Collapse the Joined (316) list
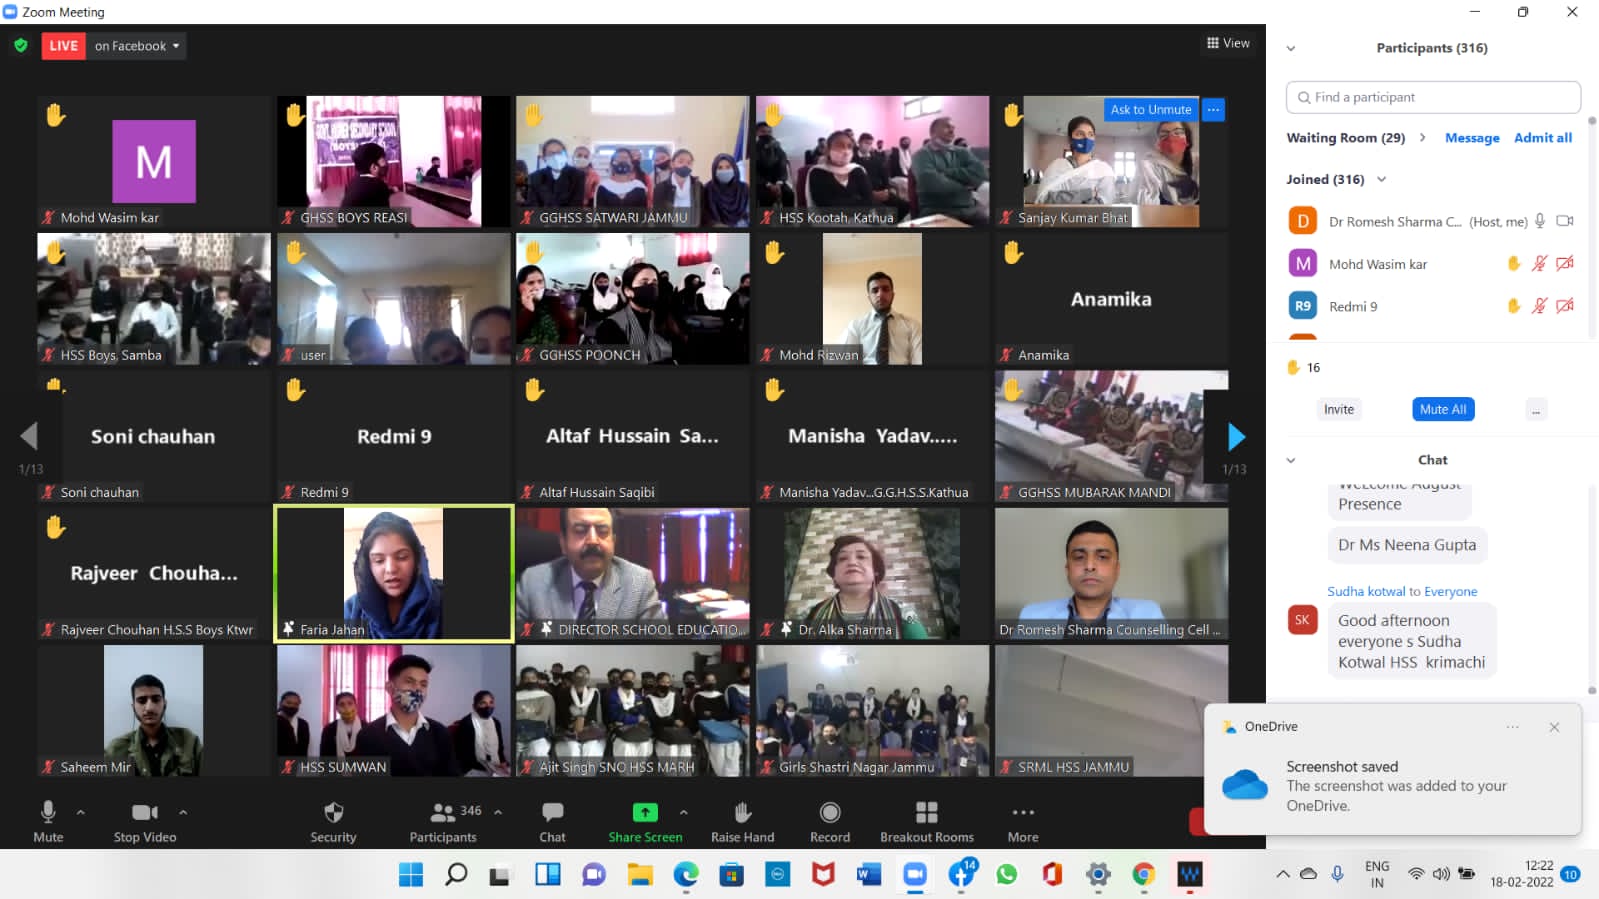The width and height of the screenshot is (1599, 899). coord(1382,180)
